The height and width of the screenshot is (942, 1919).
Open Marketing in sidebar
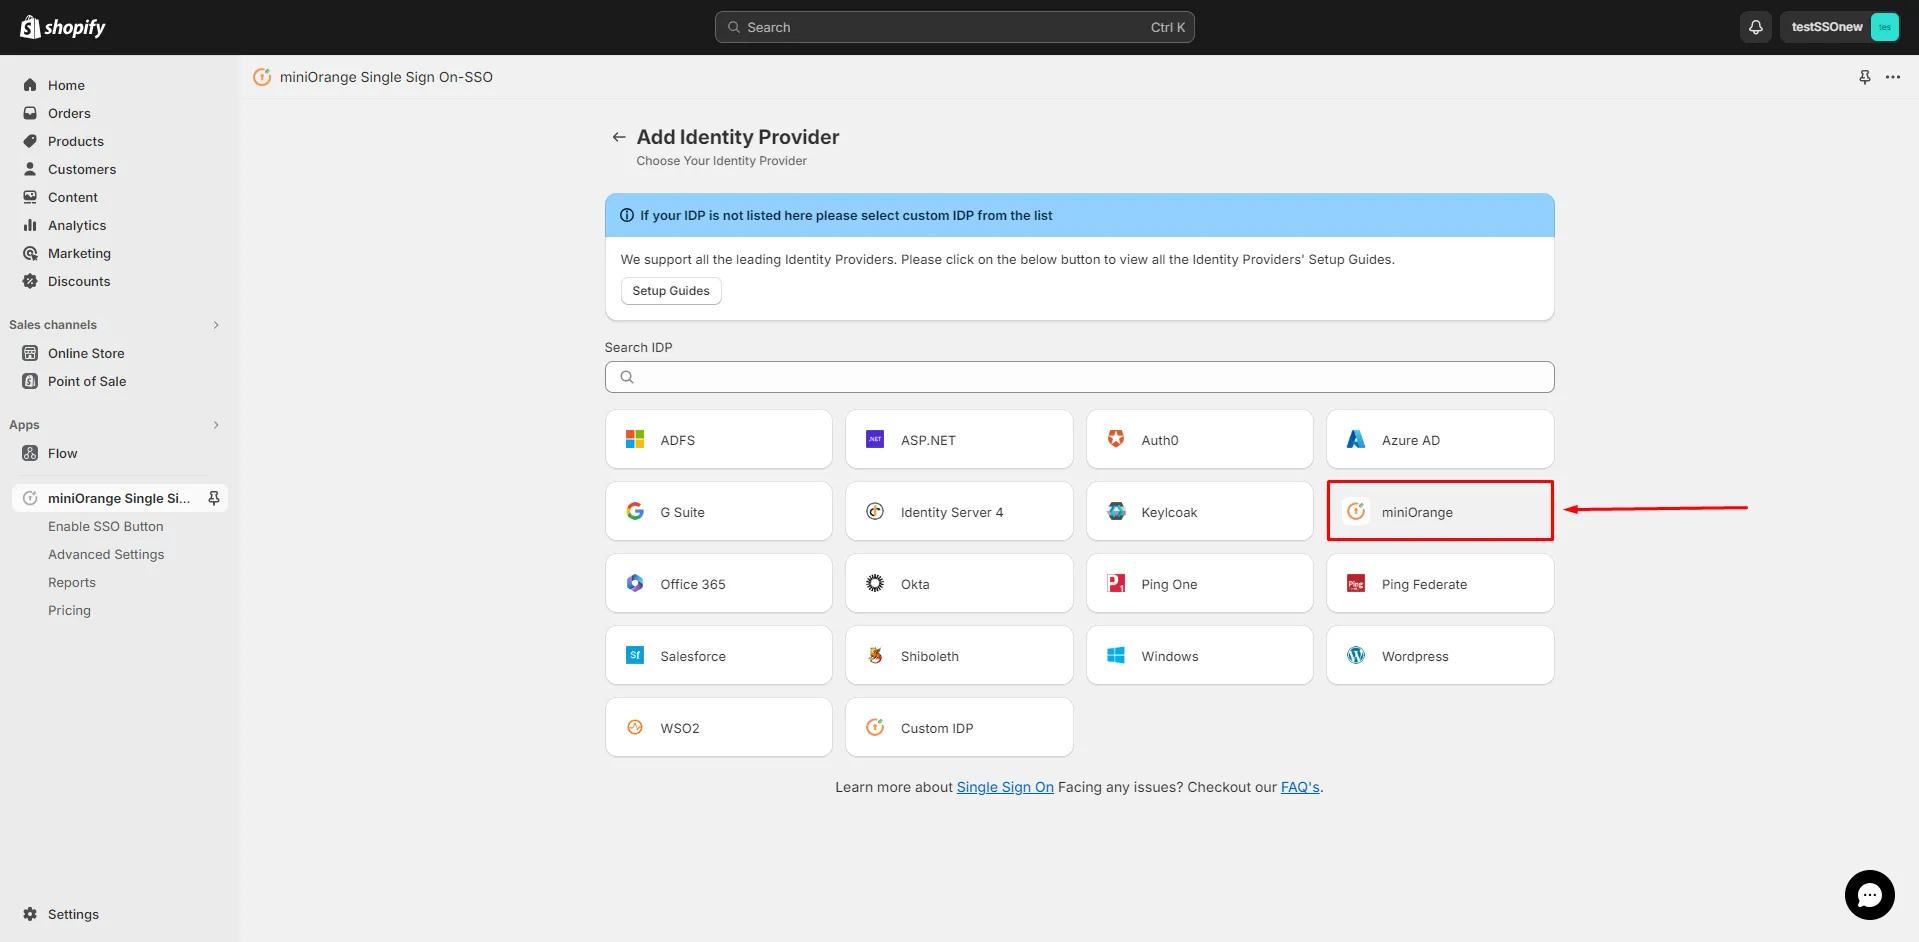[x=79, y=253]
